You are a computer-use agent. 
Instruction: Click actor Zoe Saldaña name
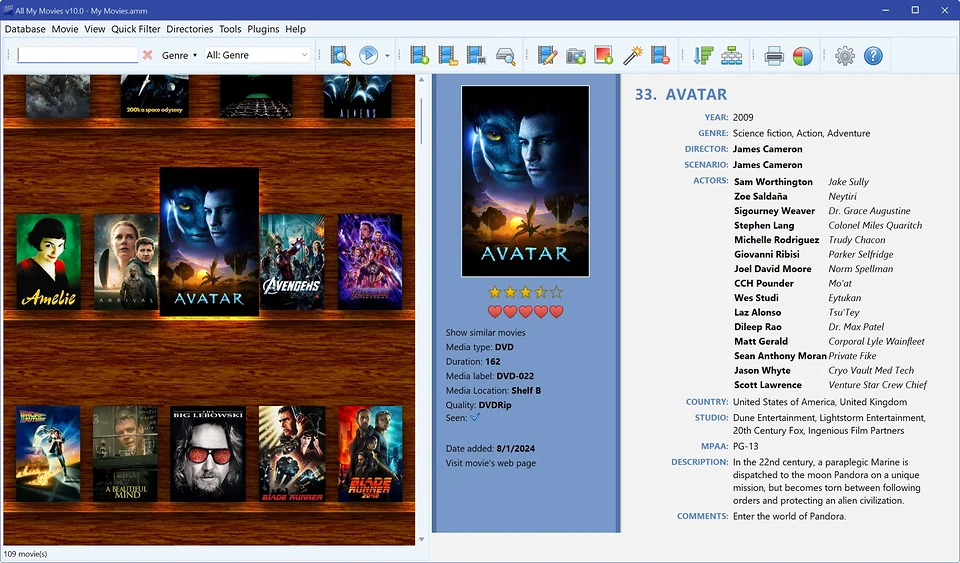[760, 196]
